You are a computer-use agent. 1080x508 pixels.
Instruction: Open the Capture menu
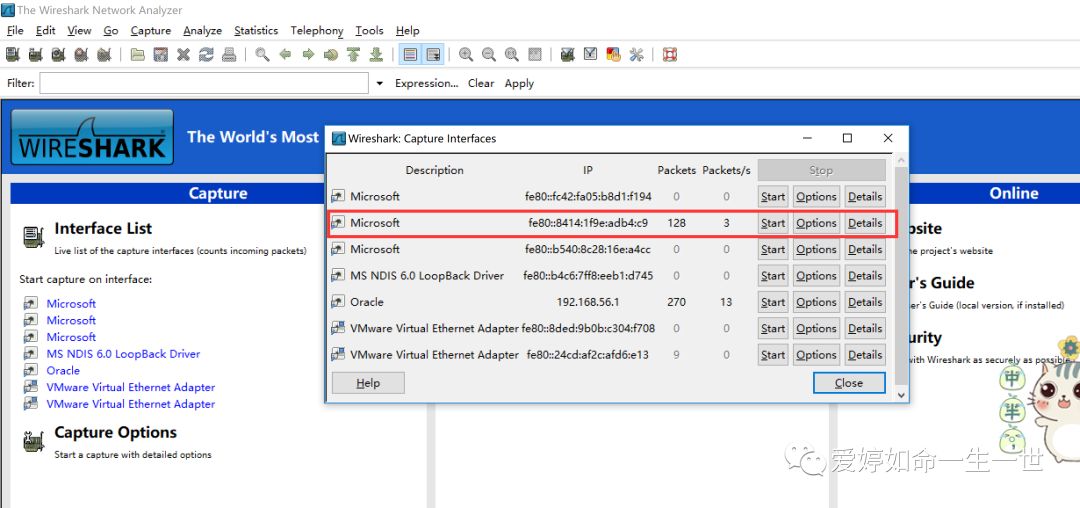click(151, 30)
